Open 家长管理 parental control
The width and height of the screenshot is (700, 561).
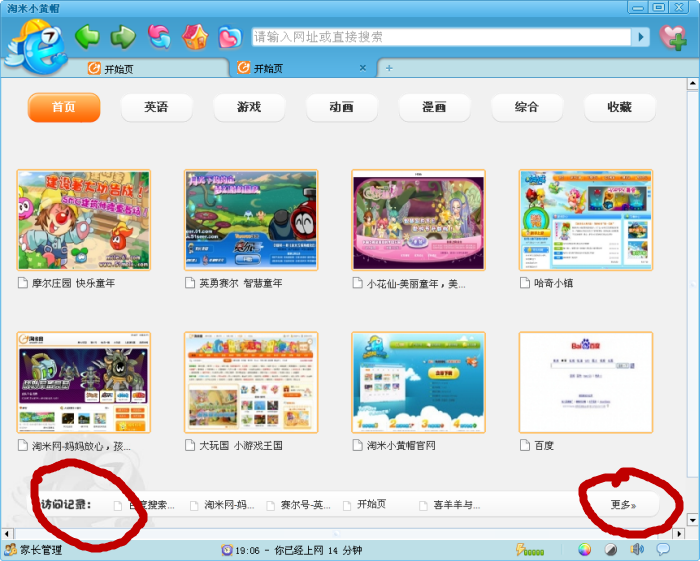(33, 550)
